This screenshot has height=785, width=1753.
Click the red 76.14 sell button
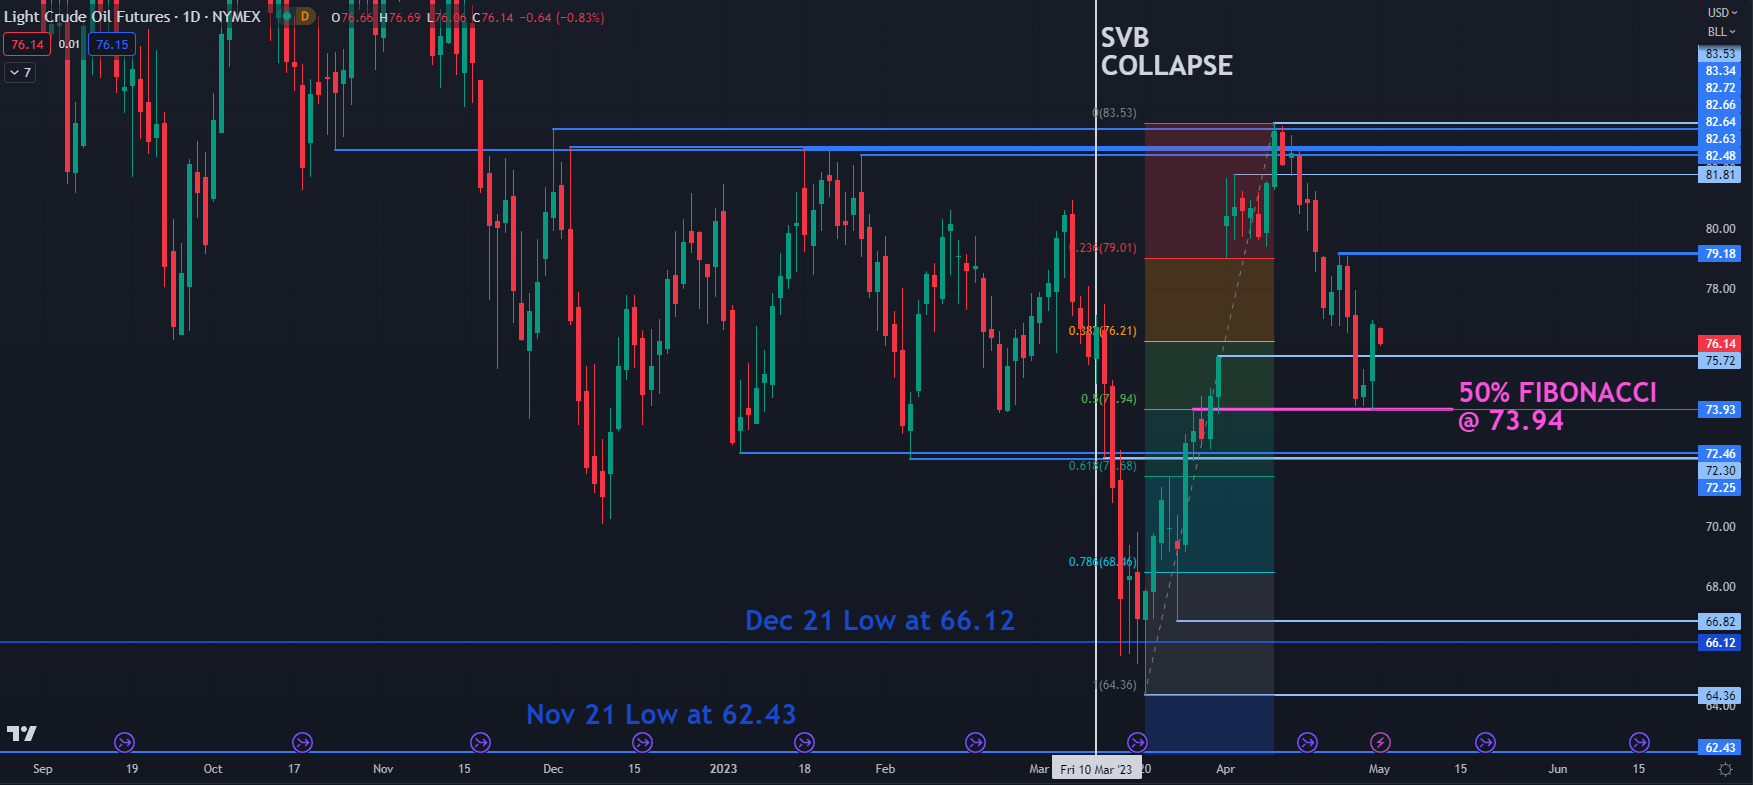click(x=27, y=44)
